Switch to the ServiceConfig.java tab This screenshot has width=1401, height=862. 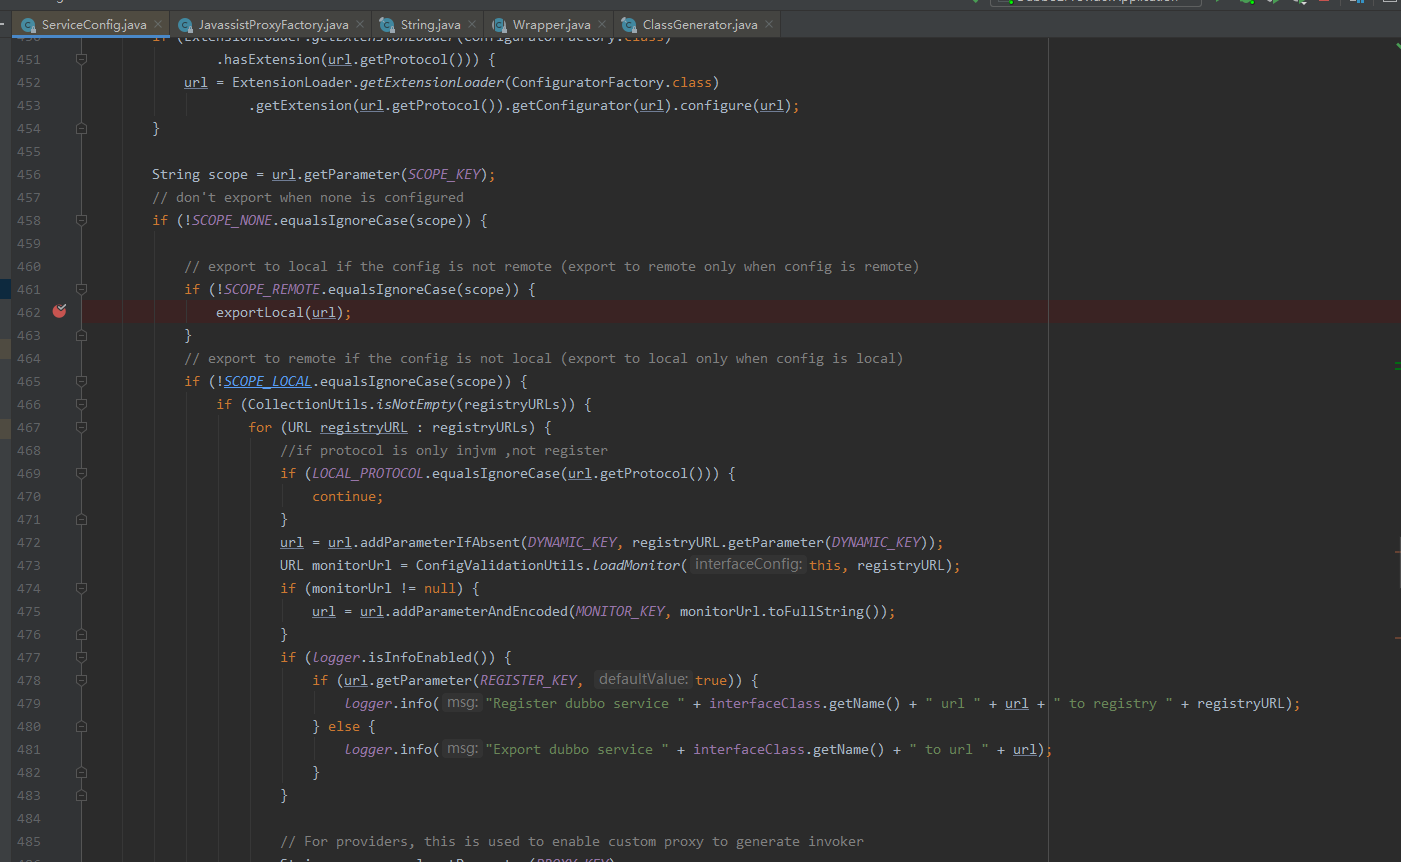[x=93, y=25]
